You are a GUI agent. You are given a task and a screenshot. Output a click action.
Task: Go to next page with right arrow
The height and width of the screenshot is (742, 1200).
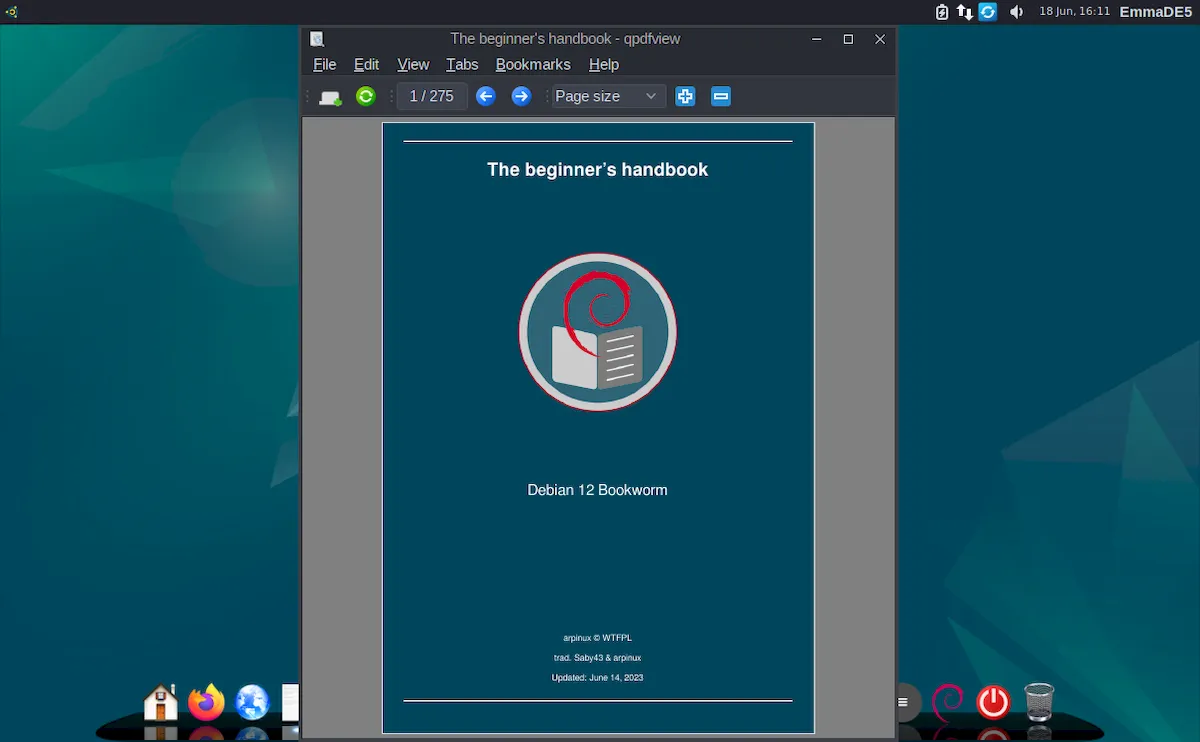[x=521, y=96]
